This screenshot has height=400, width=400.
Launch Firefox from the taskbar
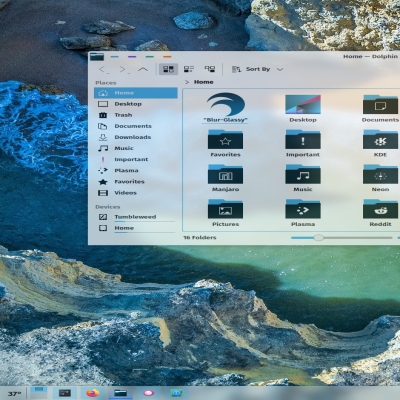[x=92, y=393]
